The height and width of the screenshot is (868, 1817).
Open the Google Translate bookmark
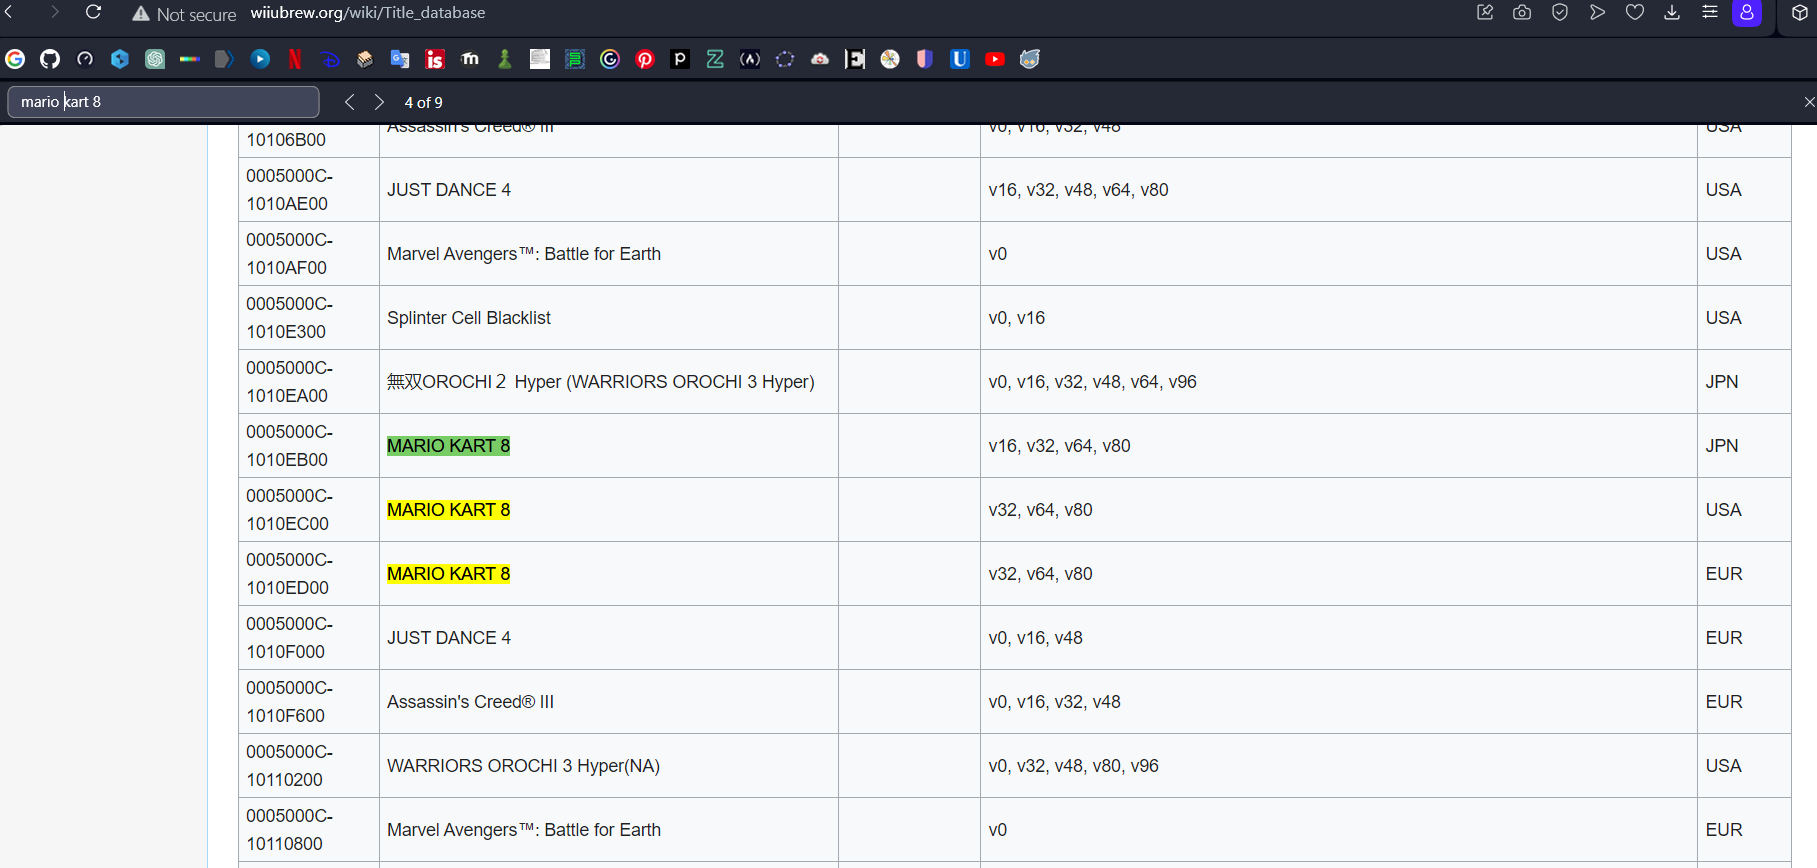point(400,59)
